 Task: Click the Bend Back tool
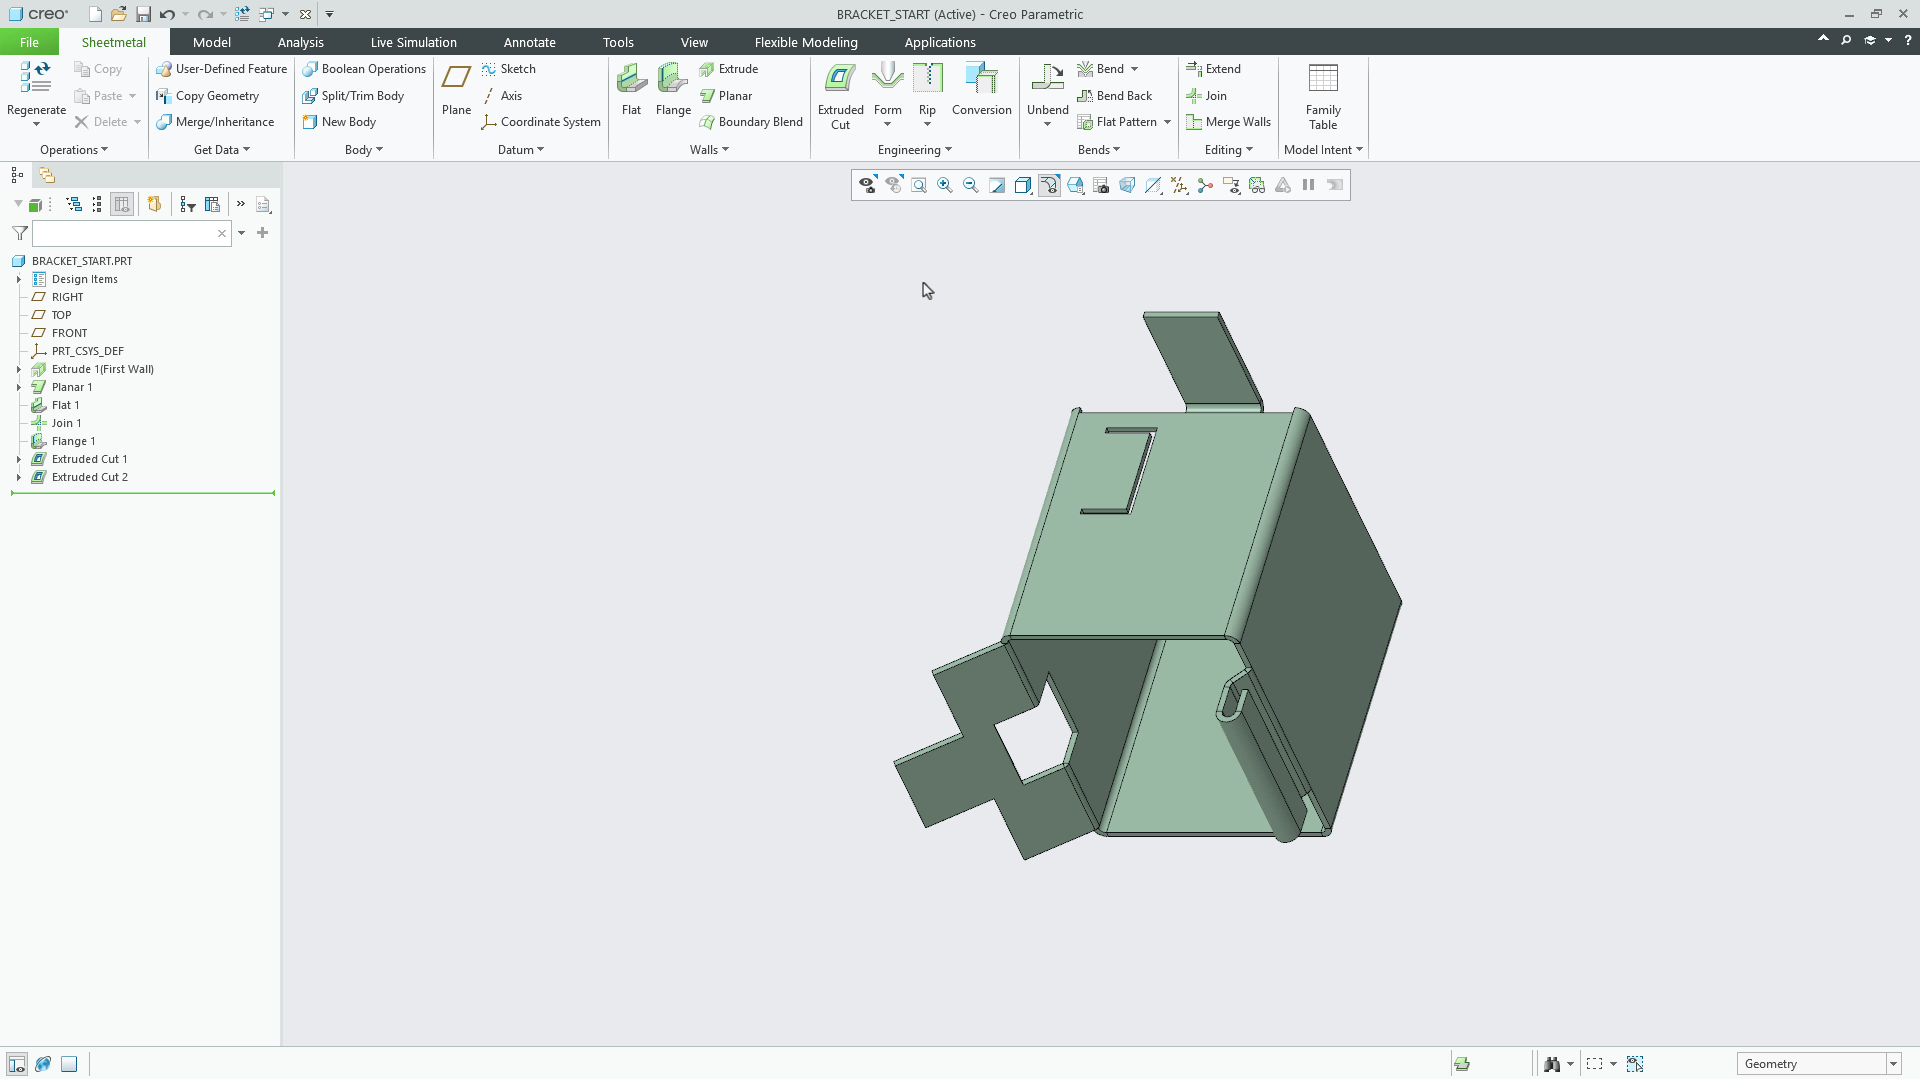pyautogui.click(x=1115, y=96)
